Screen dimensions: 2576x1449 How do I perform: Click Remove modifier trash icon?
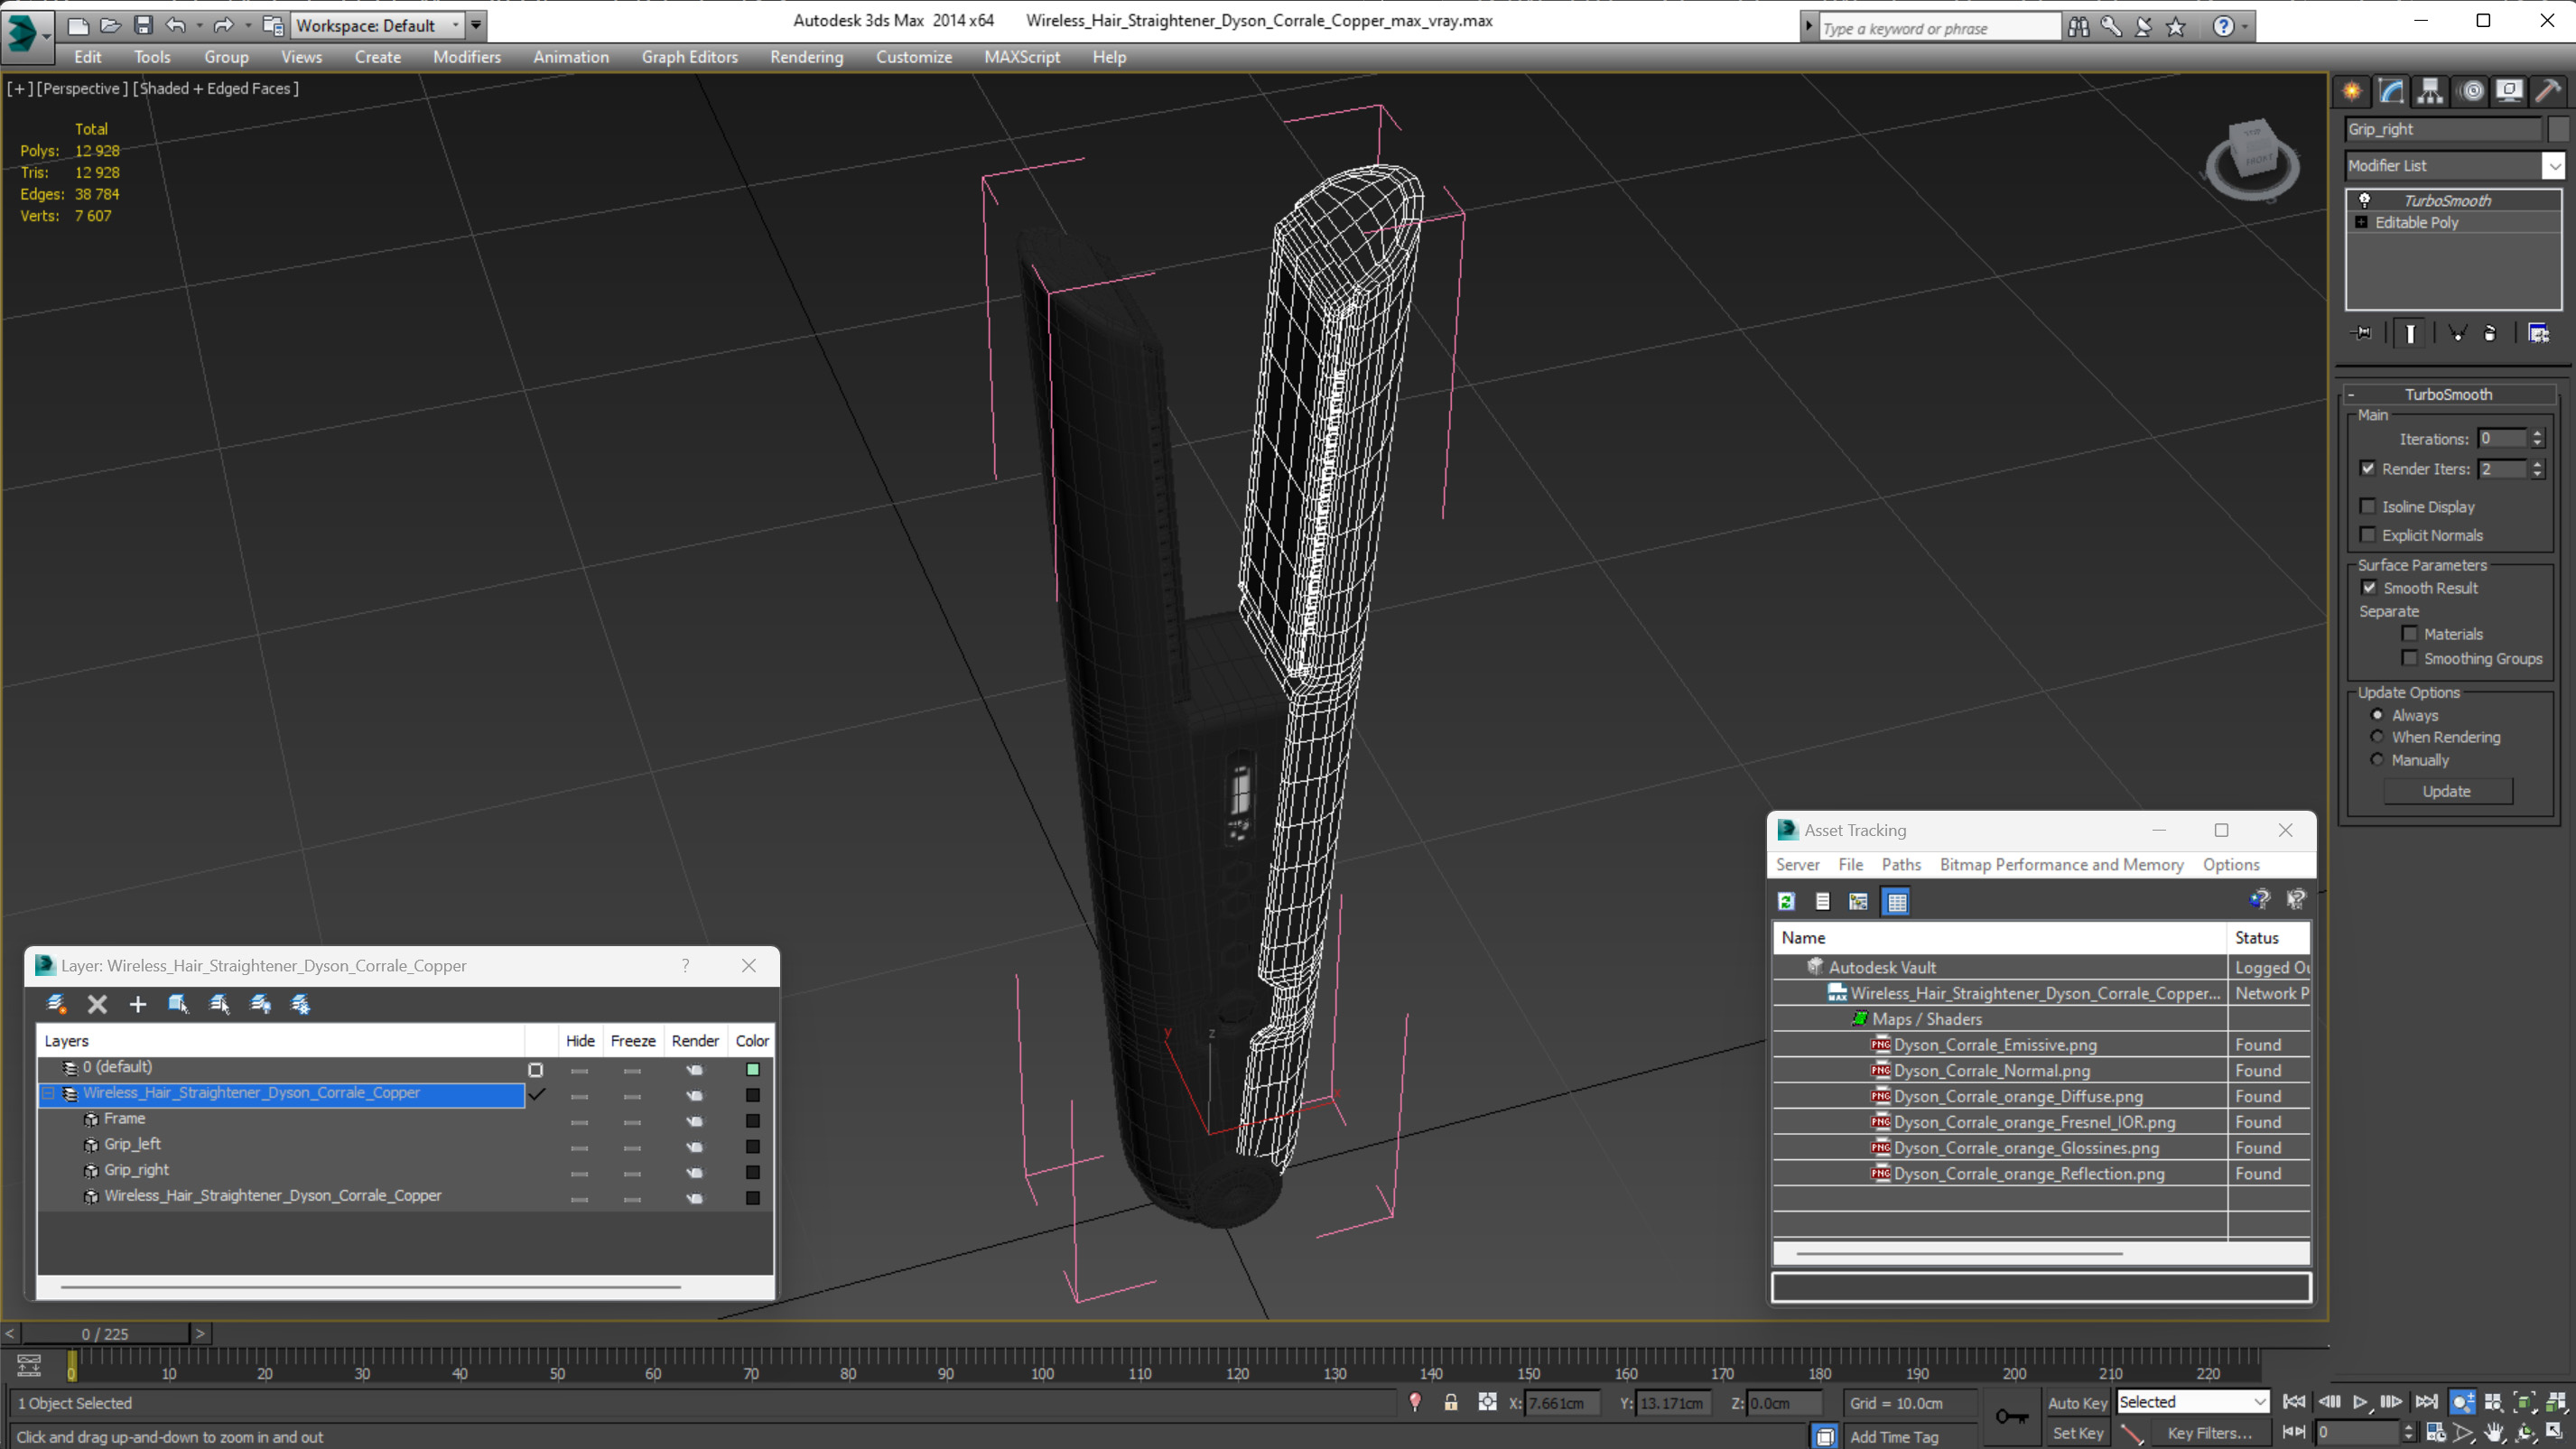[x=2490, y=333]
